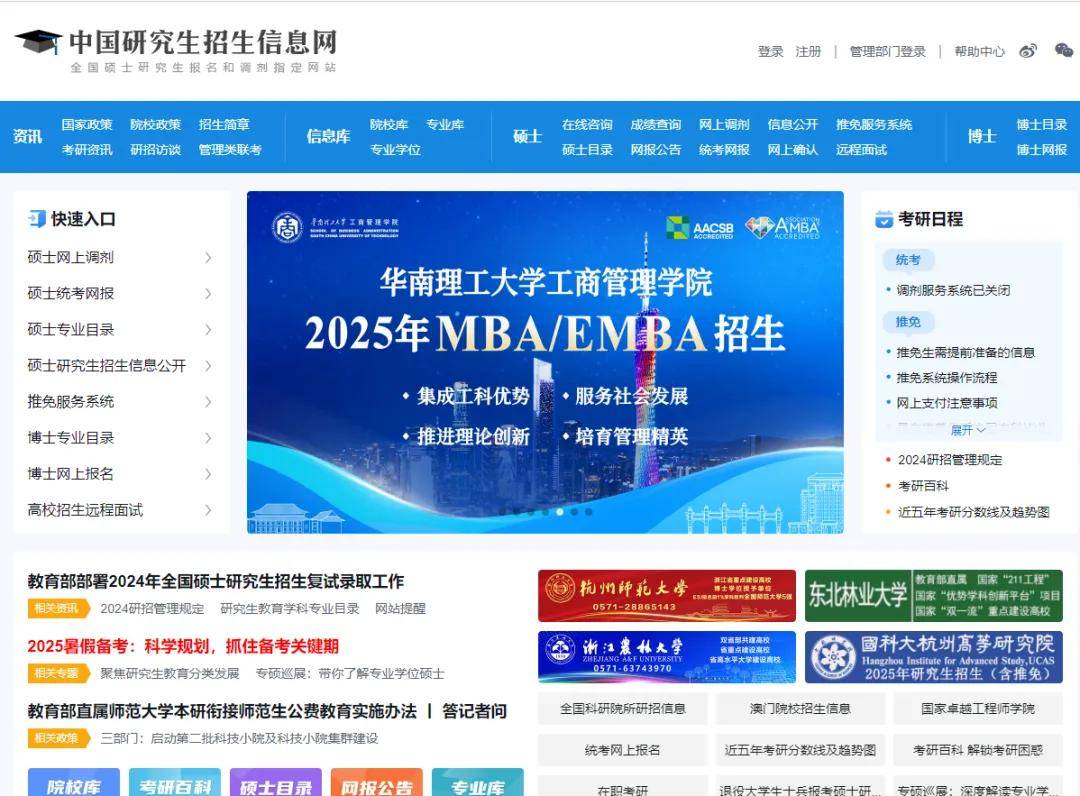The image size is (1080, 796).
Task: Click the Weibo icon in header
Action: [x=1028, y=51]
